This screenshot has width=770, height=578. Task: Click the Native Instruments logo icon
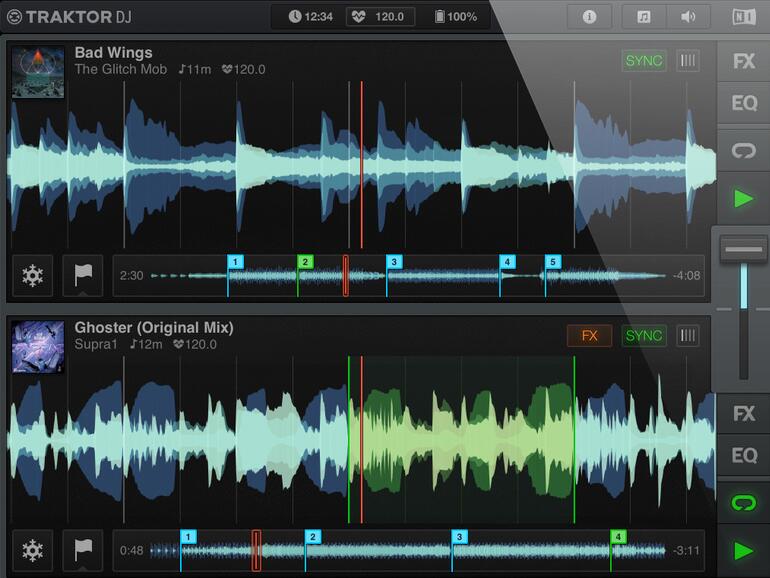744,17
